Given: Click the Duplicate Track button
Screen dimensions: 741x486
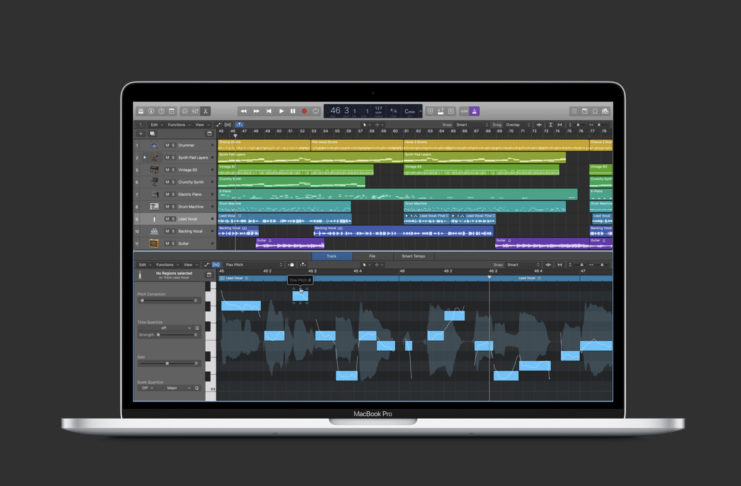Looking at the screenshot, I should click(x=152, y=134).
